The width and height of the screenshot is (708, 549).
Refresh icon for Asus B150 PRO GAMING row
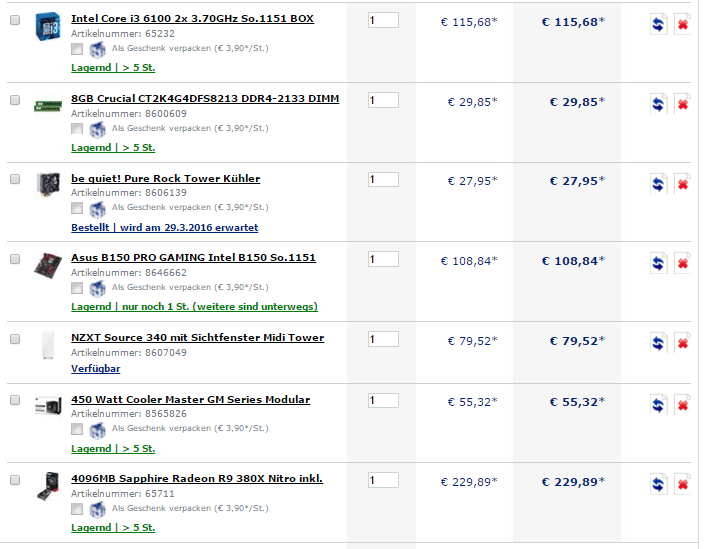tap(658, 263)
